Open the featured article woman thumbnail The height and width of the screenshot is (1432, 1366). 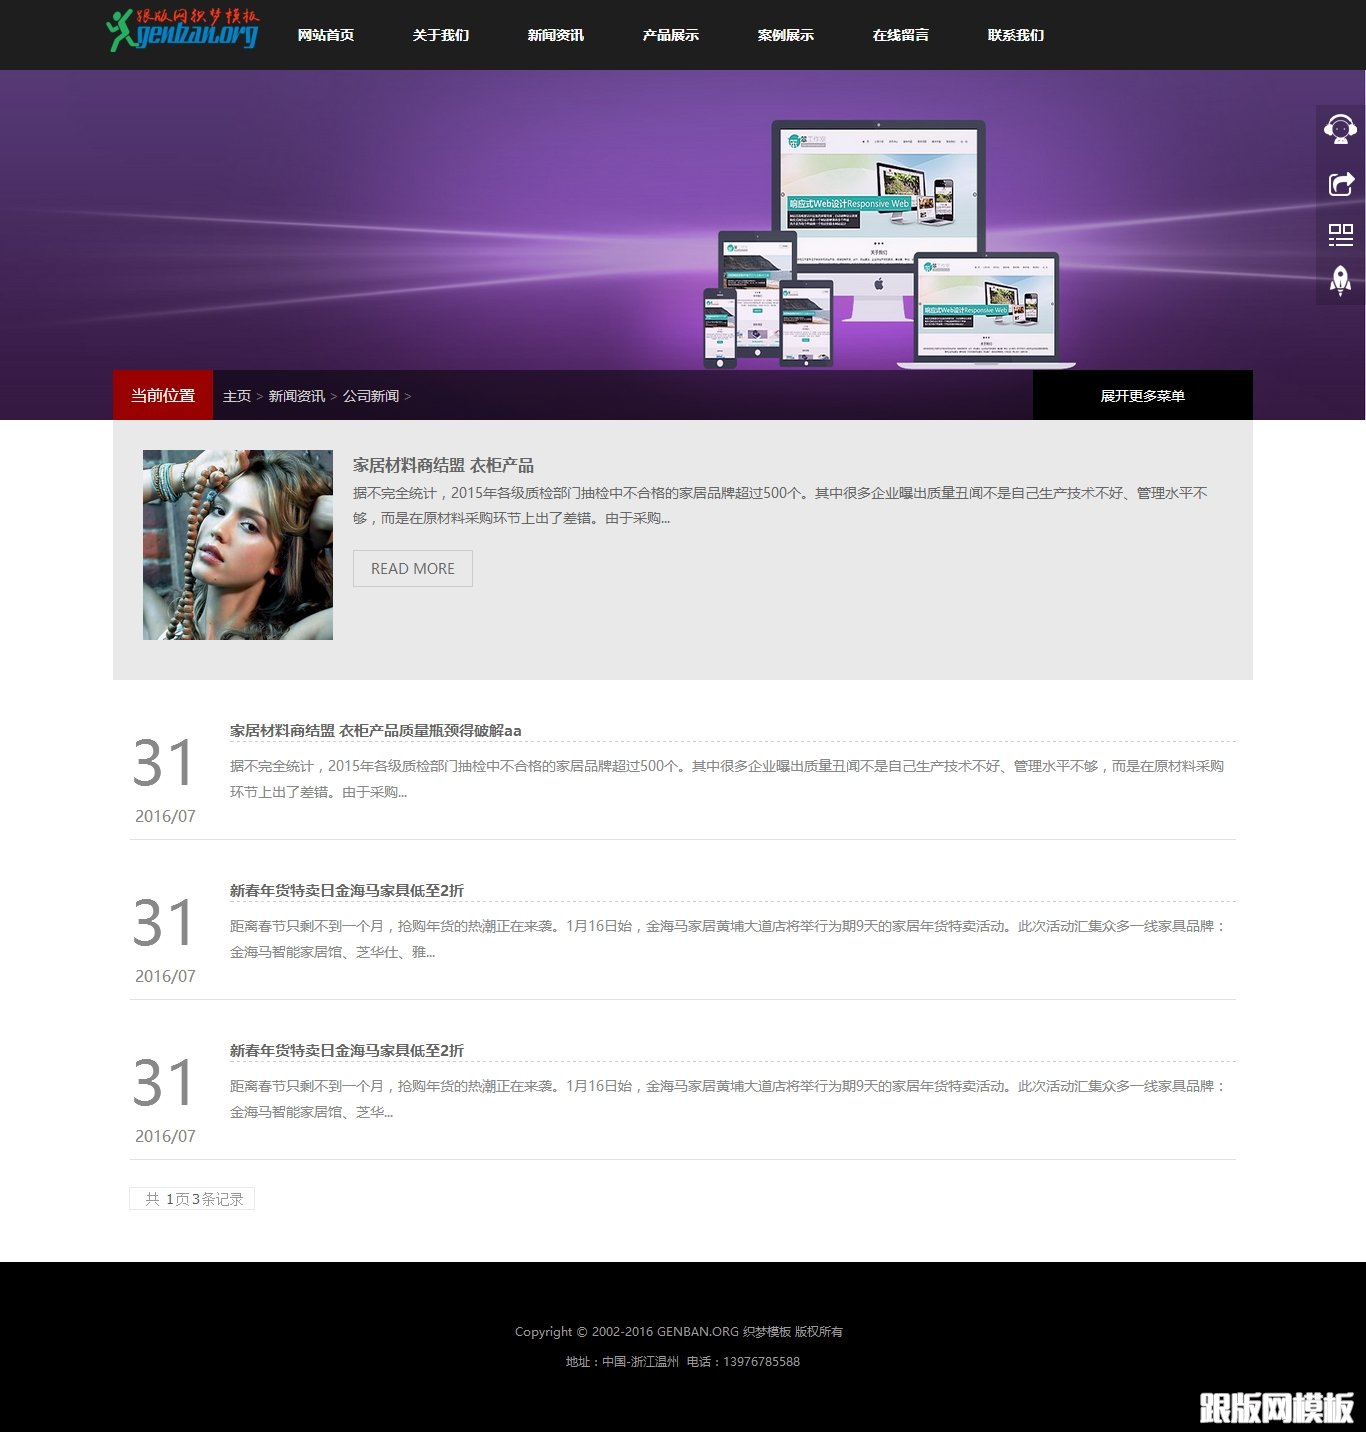tap(238, 545)
